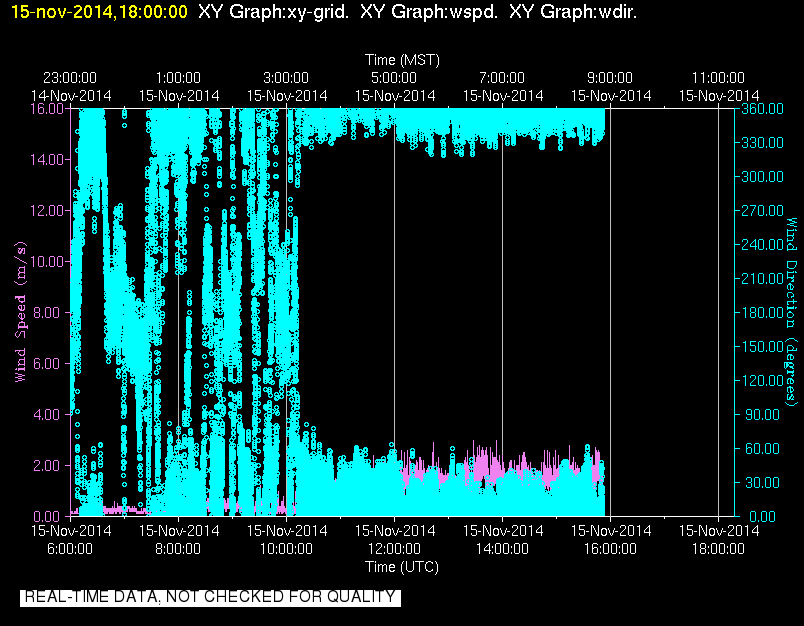Click the 330.00 wind direction axis value
This screenshot has height=626, width=804.
[762, 143]
